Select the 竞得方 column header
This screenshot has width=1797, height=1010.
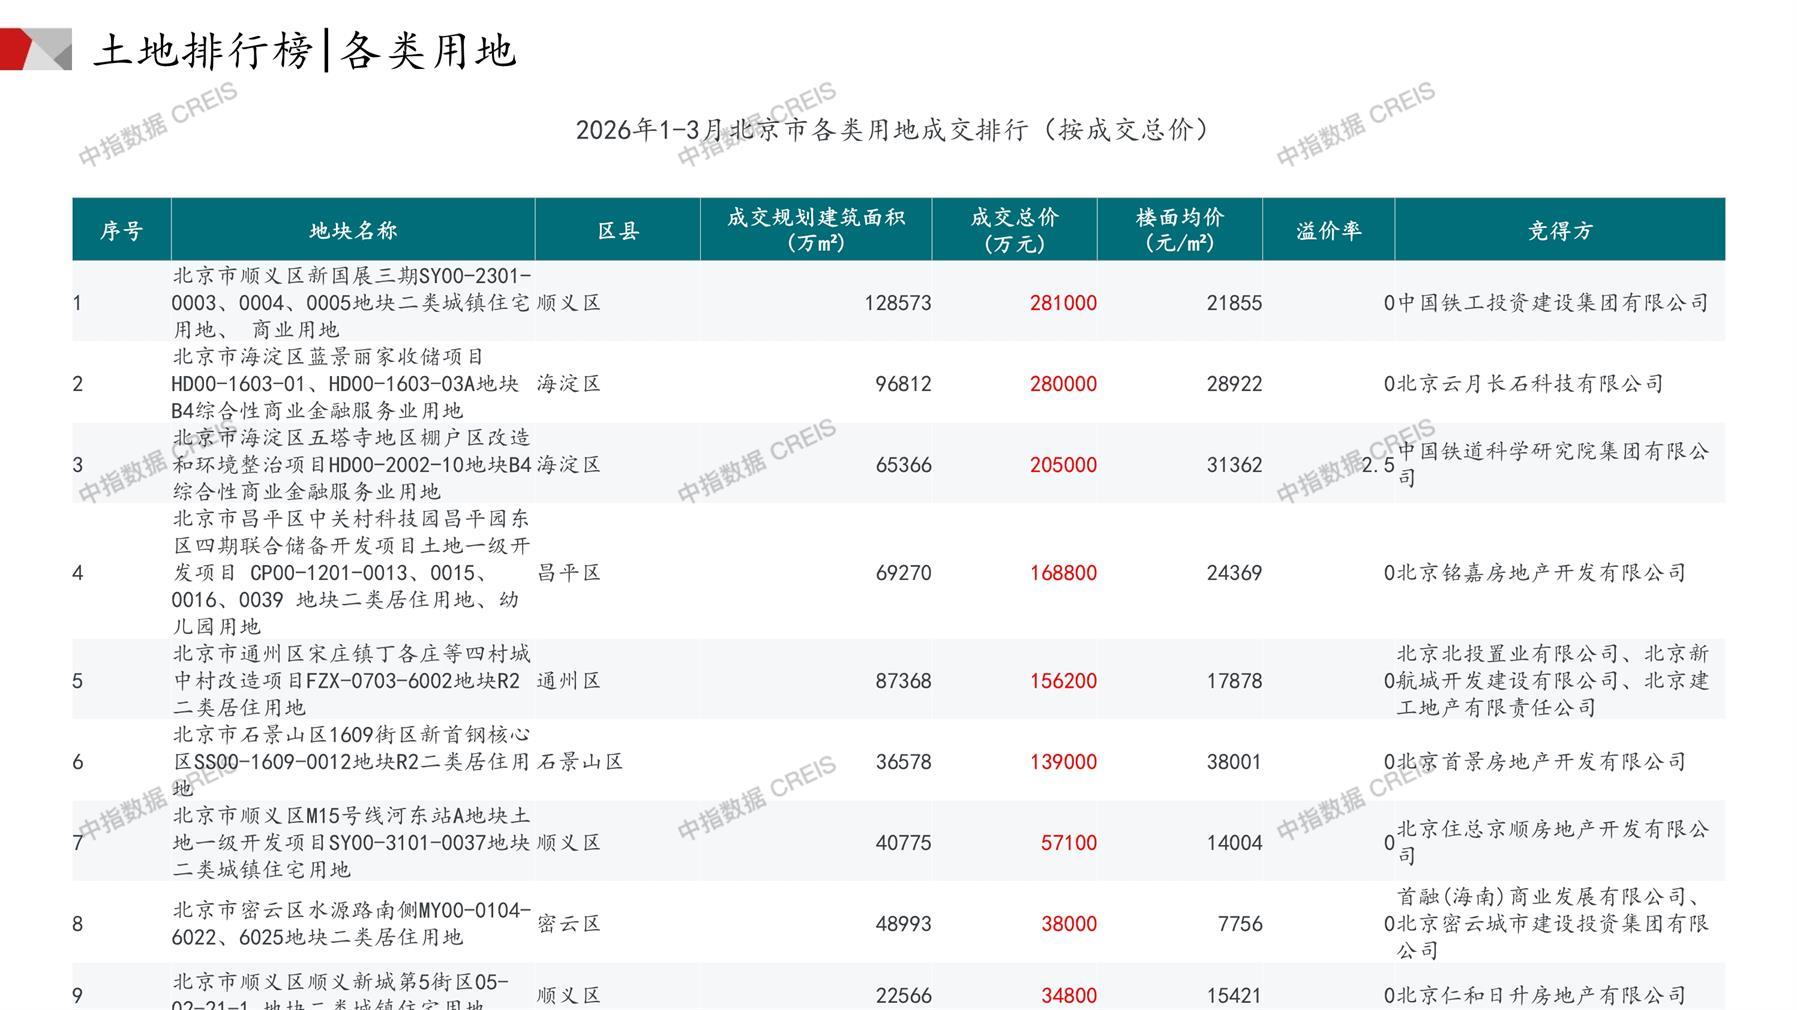click(x=1559, y=231)
